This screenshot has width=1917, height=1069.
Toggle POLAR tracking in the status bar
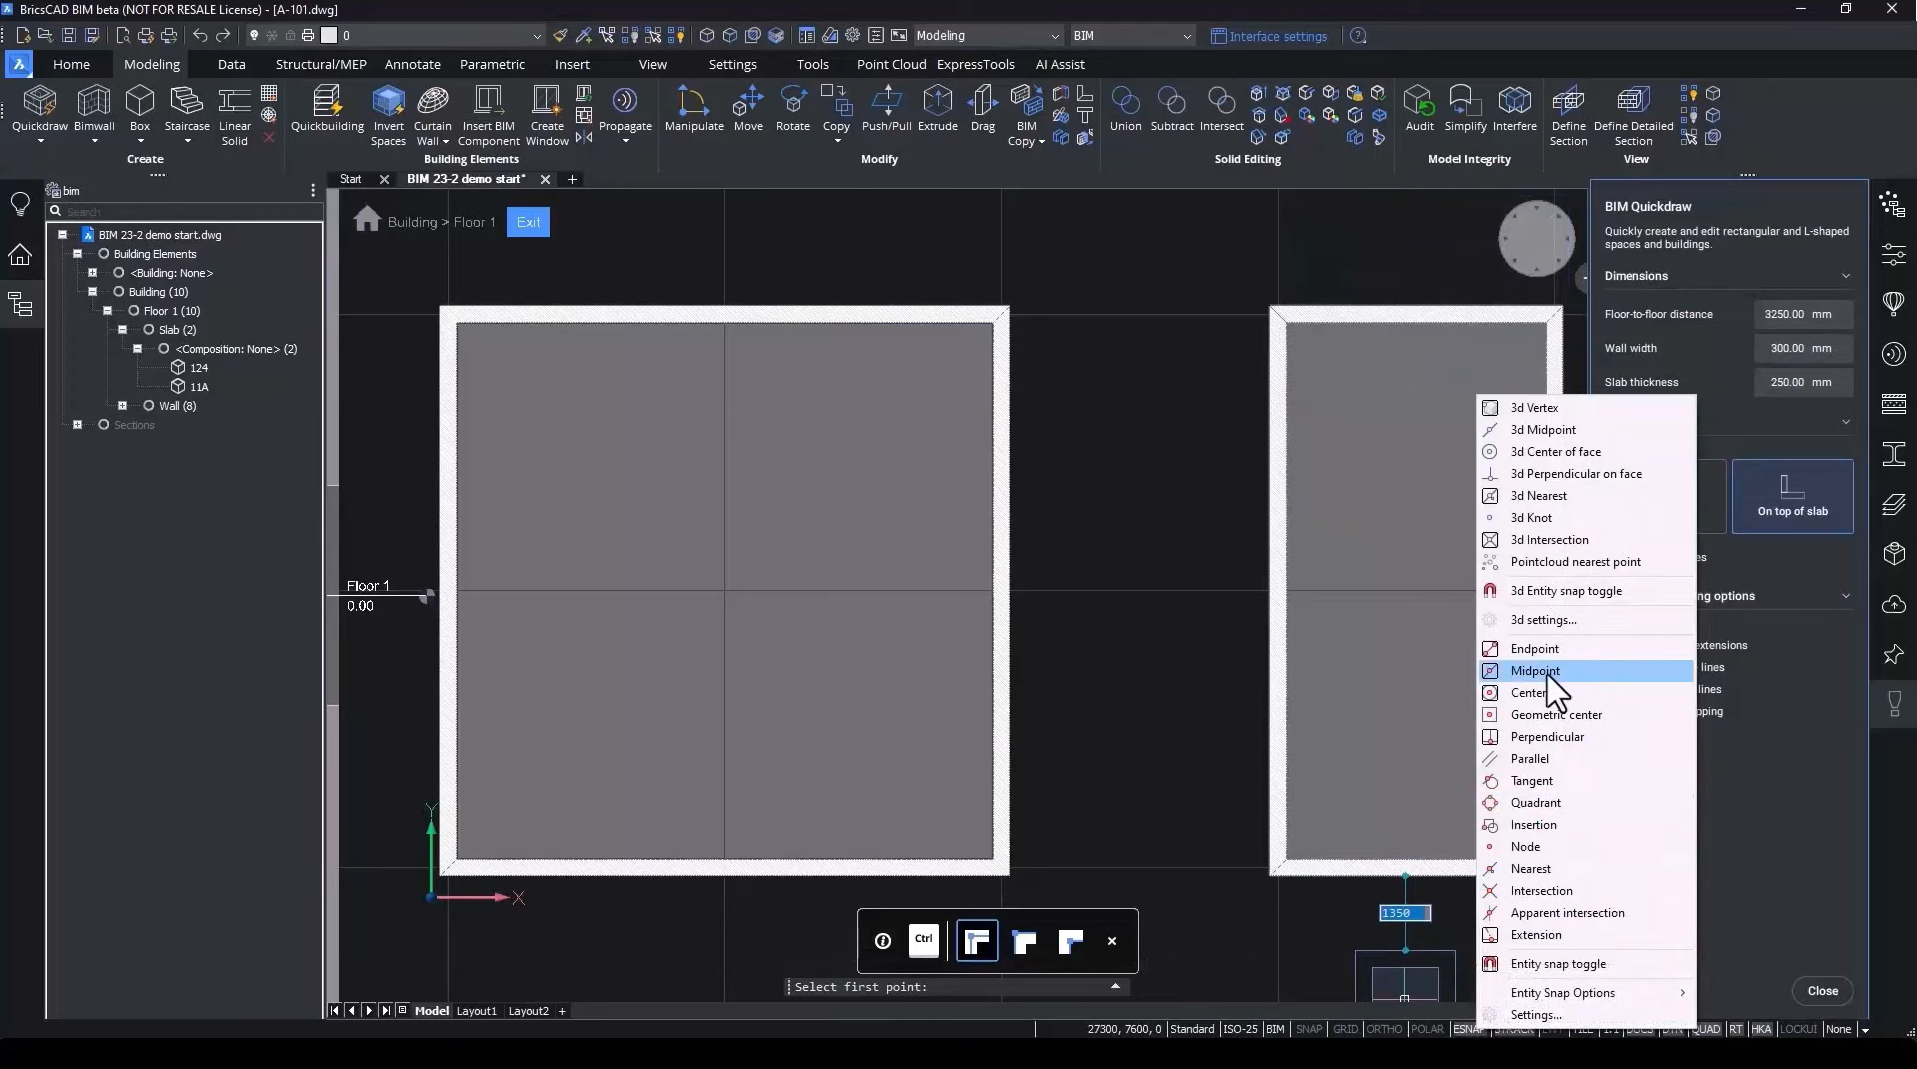point(1428,1029)
